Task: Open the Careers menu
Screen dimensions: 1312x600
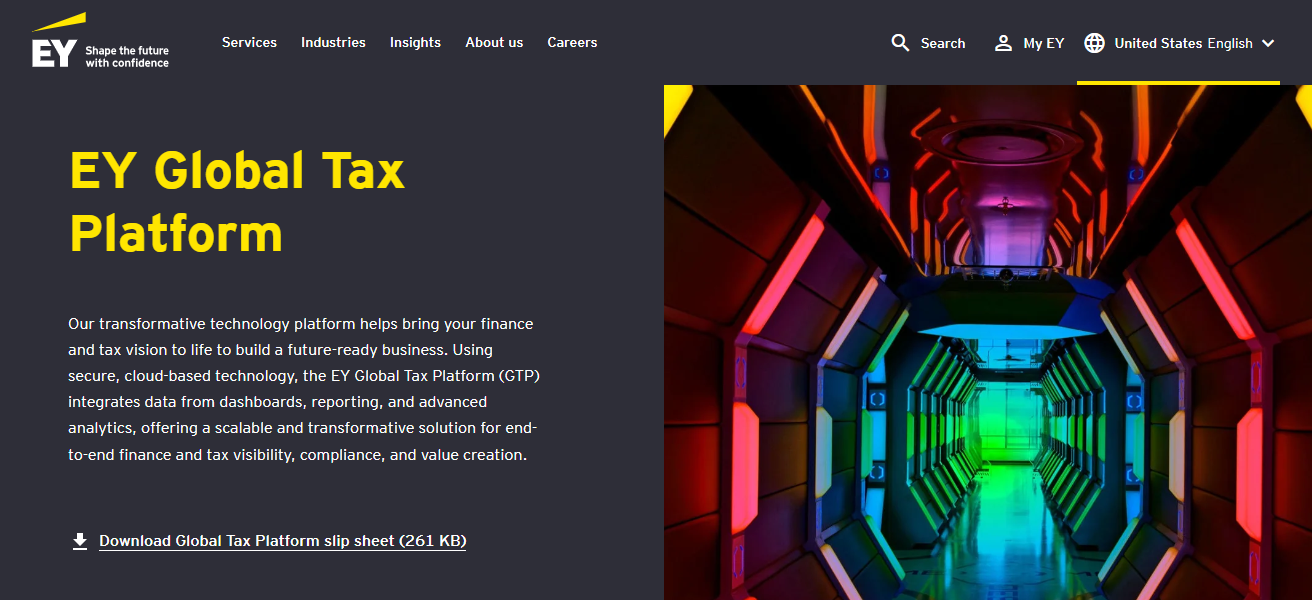Action: pos(572,42)
